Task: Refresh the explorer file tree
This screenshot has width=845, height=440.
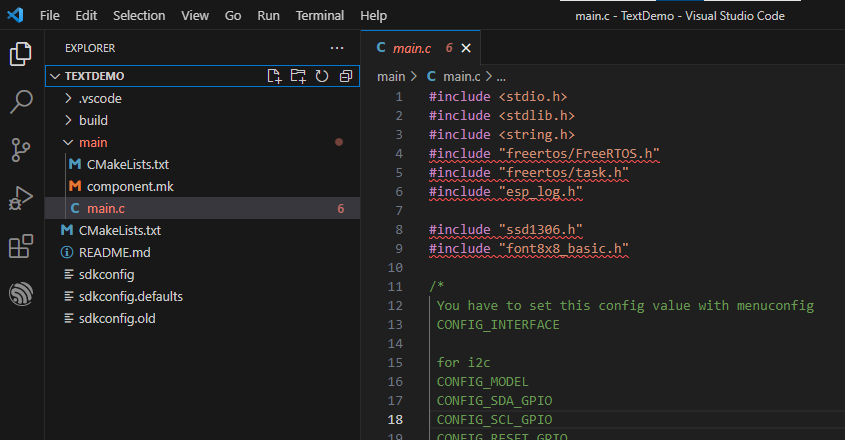Action: coord(322,76)
